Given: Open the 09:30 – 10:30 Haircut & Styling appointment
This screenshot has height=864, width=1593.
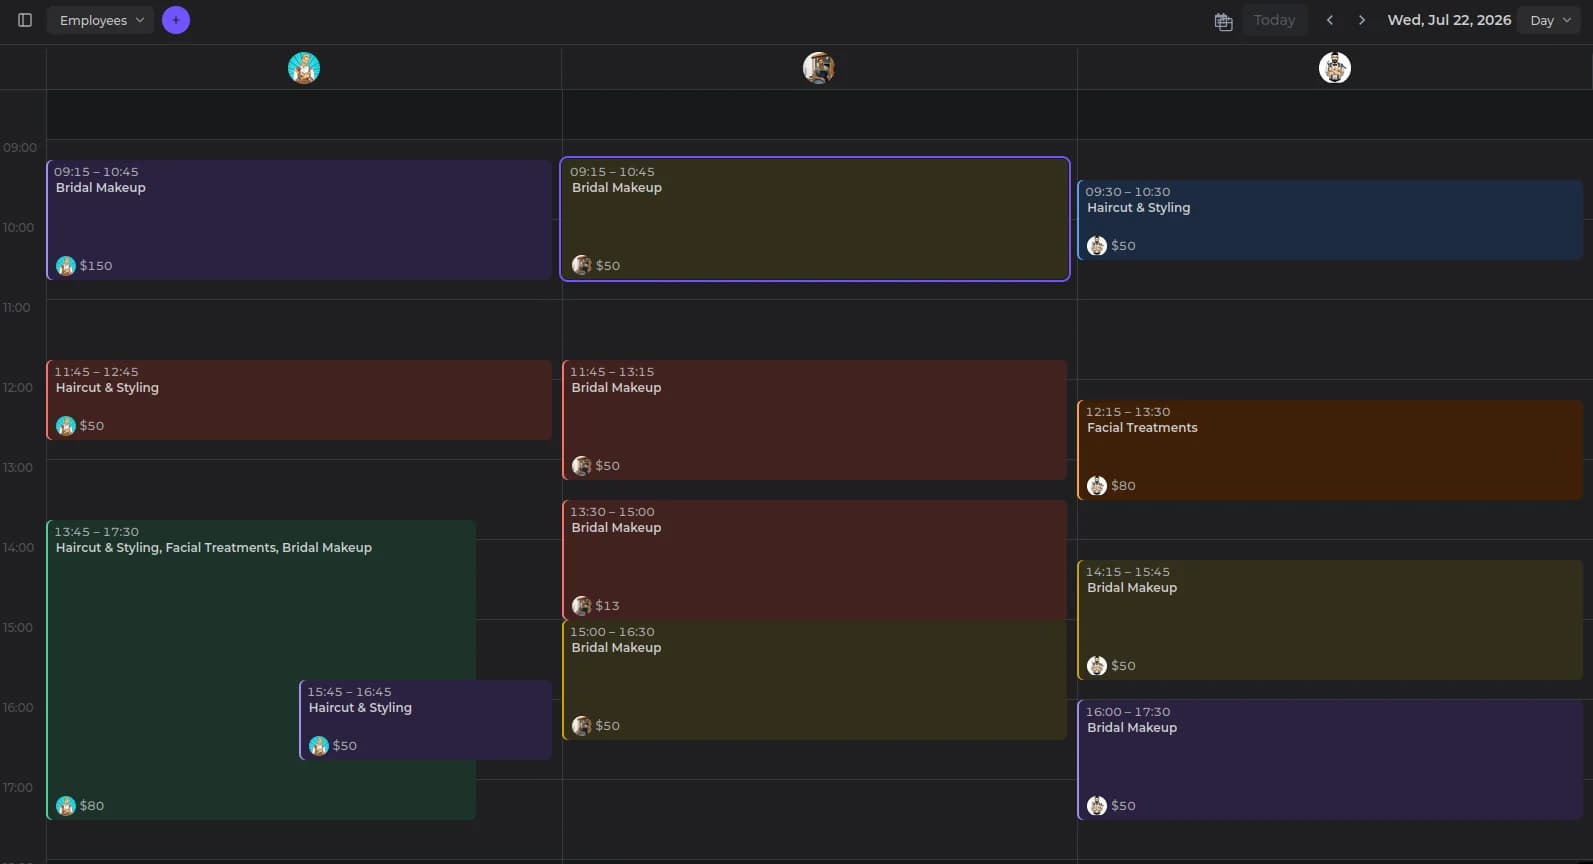Looking at the screenshot, I should [x=1330, y=220].
